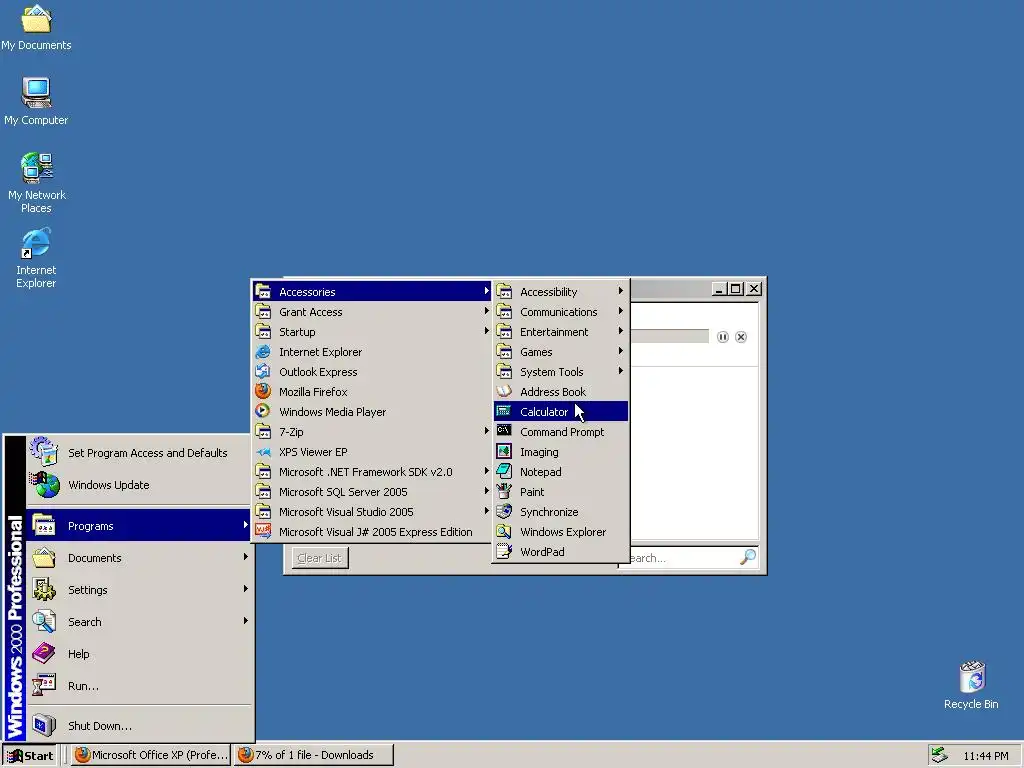The width and height of the screenshot is (1024, 768).
Task: Open My Computer desktop icon
Action: [x=36, y=101]
